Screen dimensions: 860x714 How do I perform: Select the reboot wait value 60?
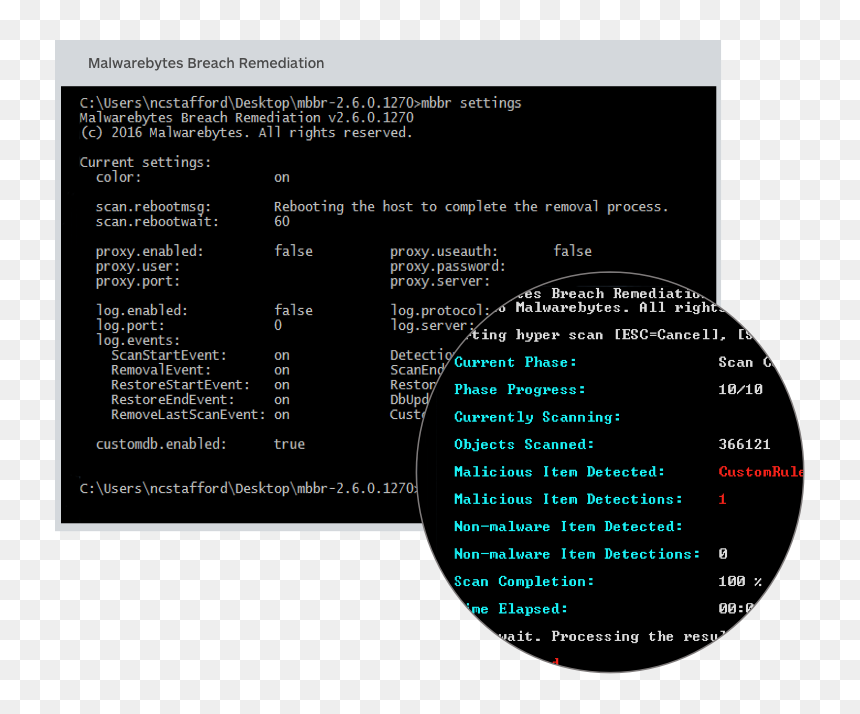tap(281, 222)
